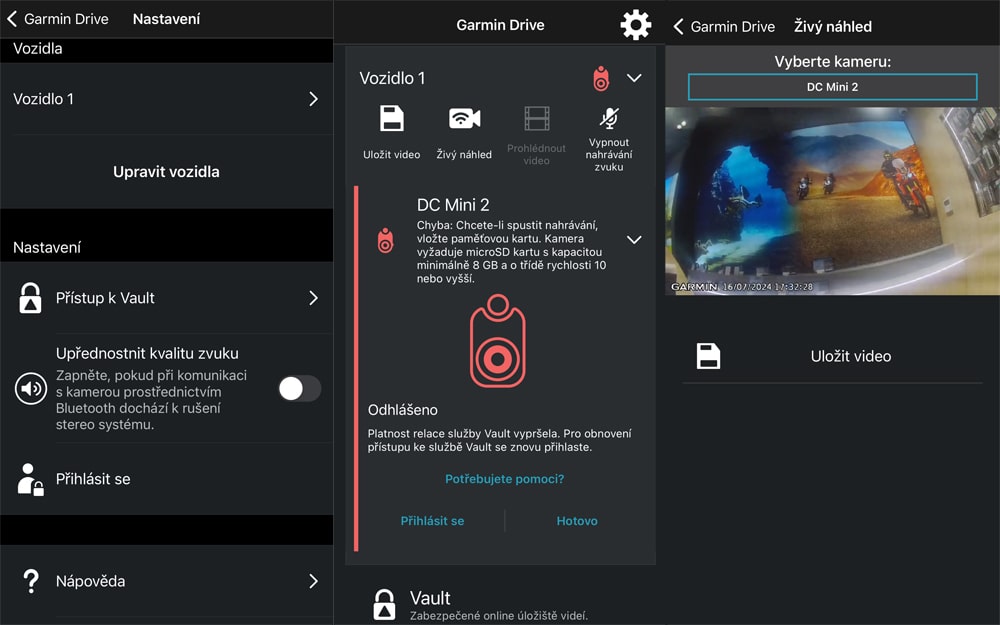Tap the floppy disk icon in Živý náhled screen

tap(709, 357)
